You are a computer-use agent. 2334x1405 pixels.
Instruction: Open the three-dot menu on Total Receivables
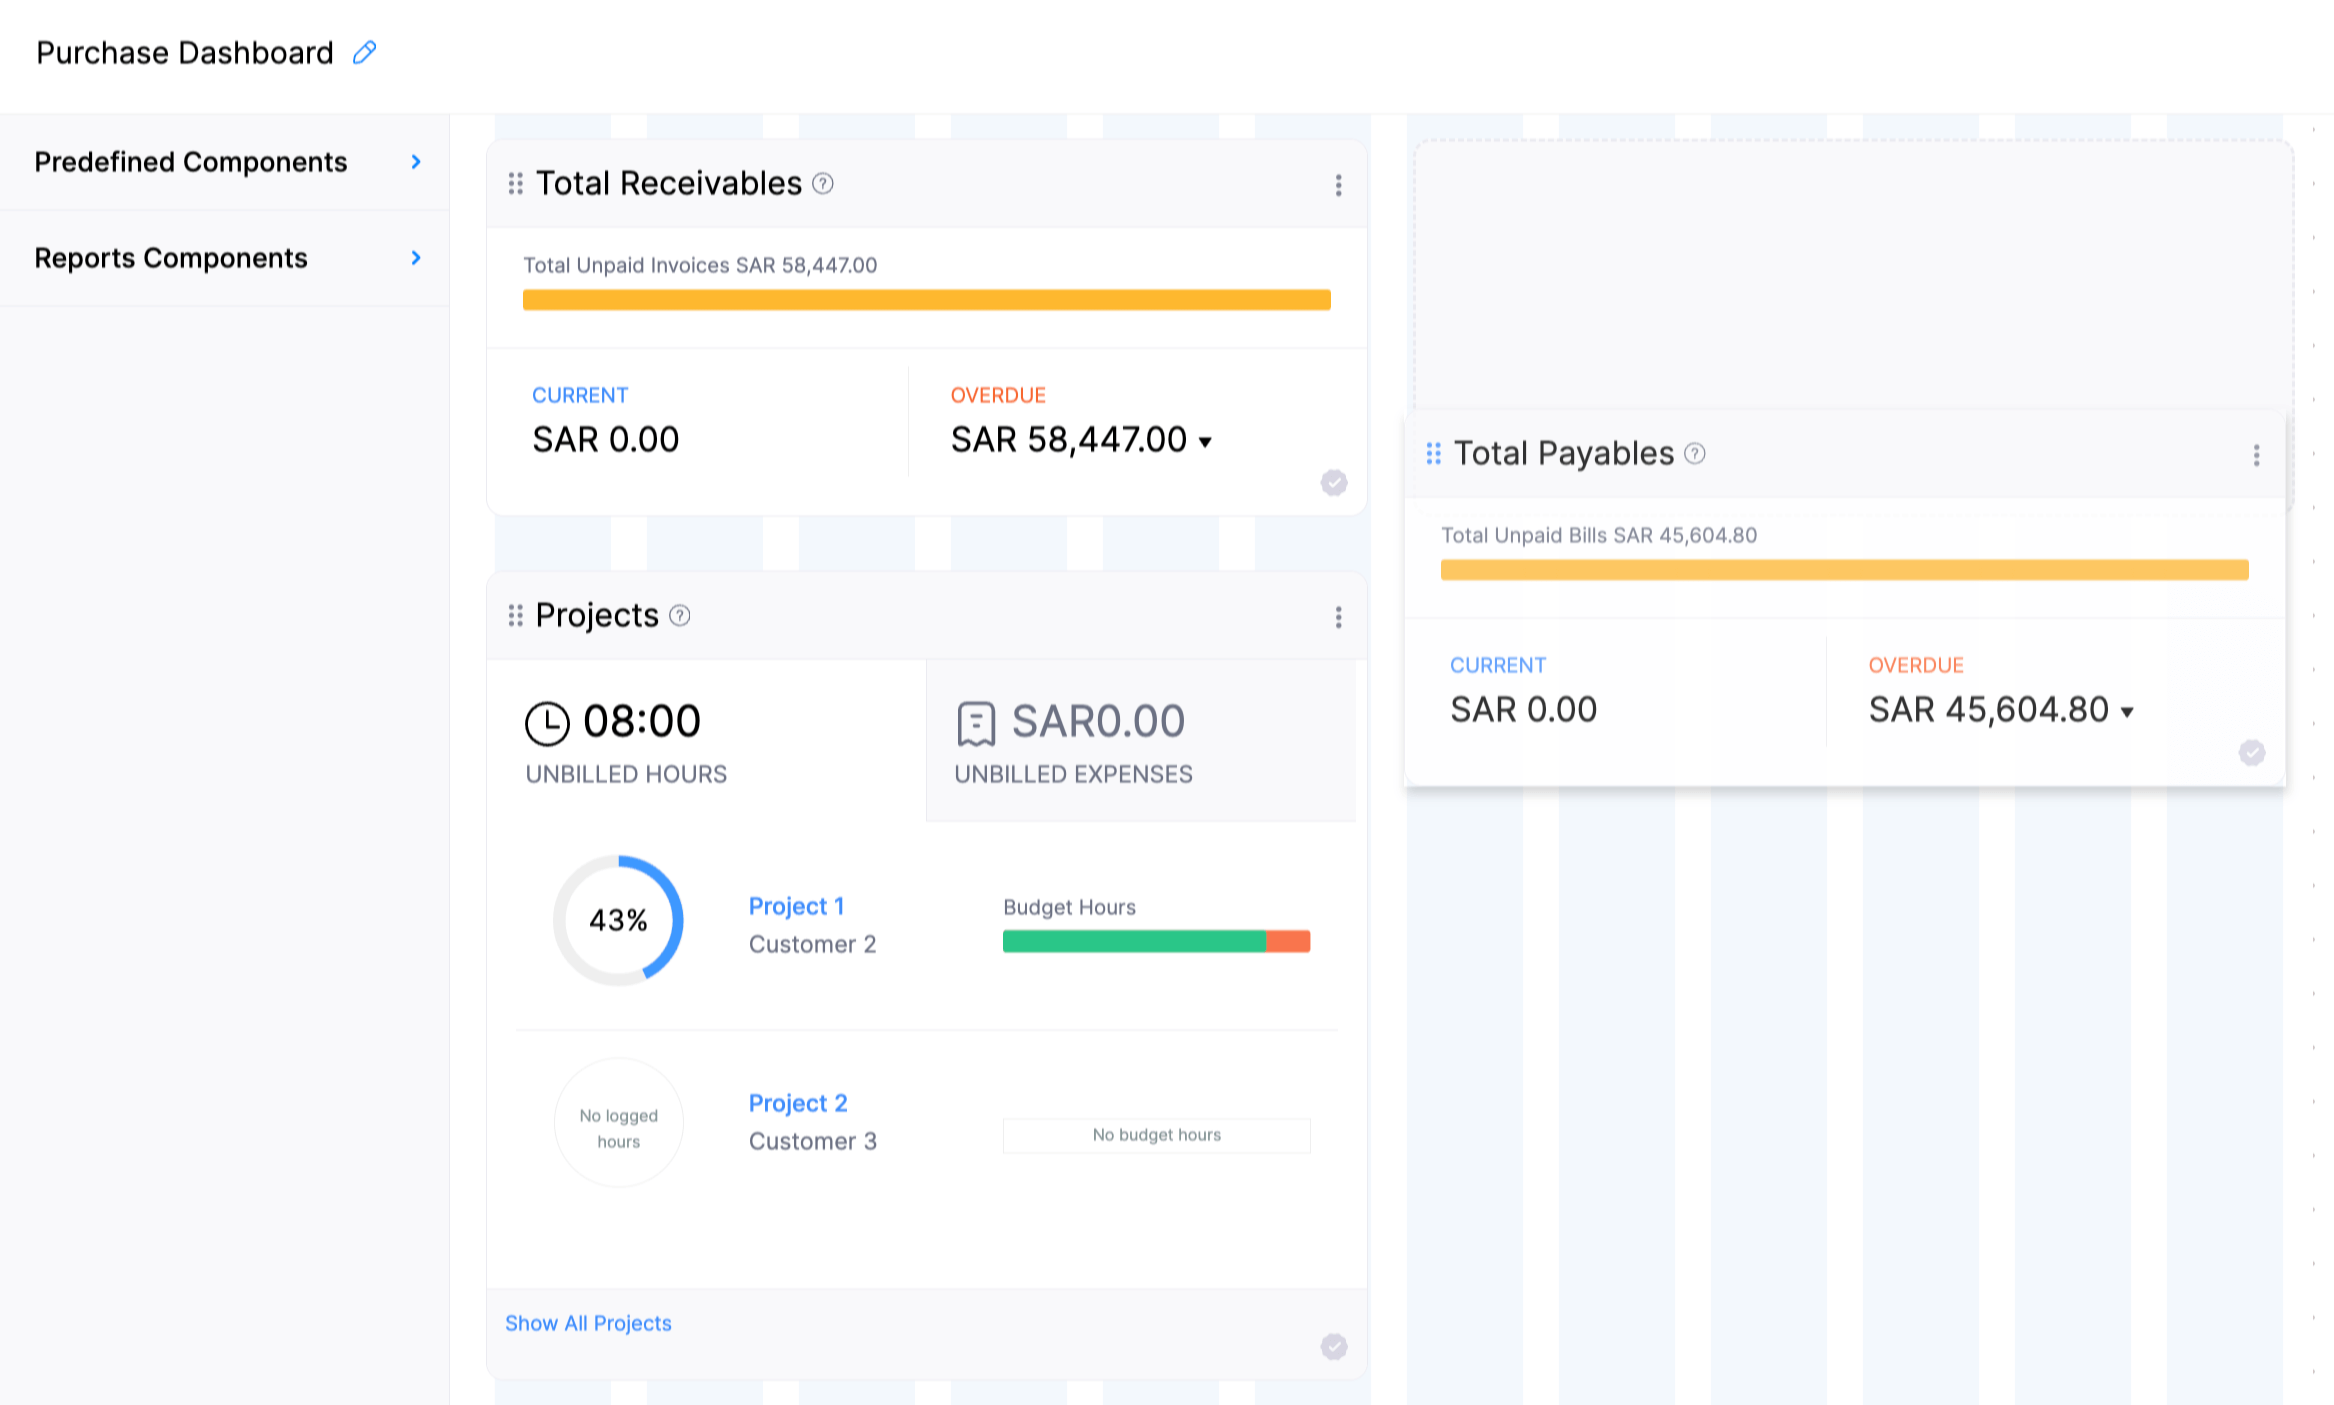click(1338, 185)
